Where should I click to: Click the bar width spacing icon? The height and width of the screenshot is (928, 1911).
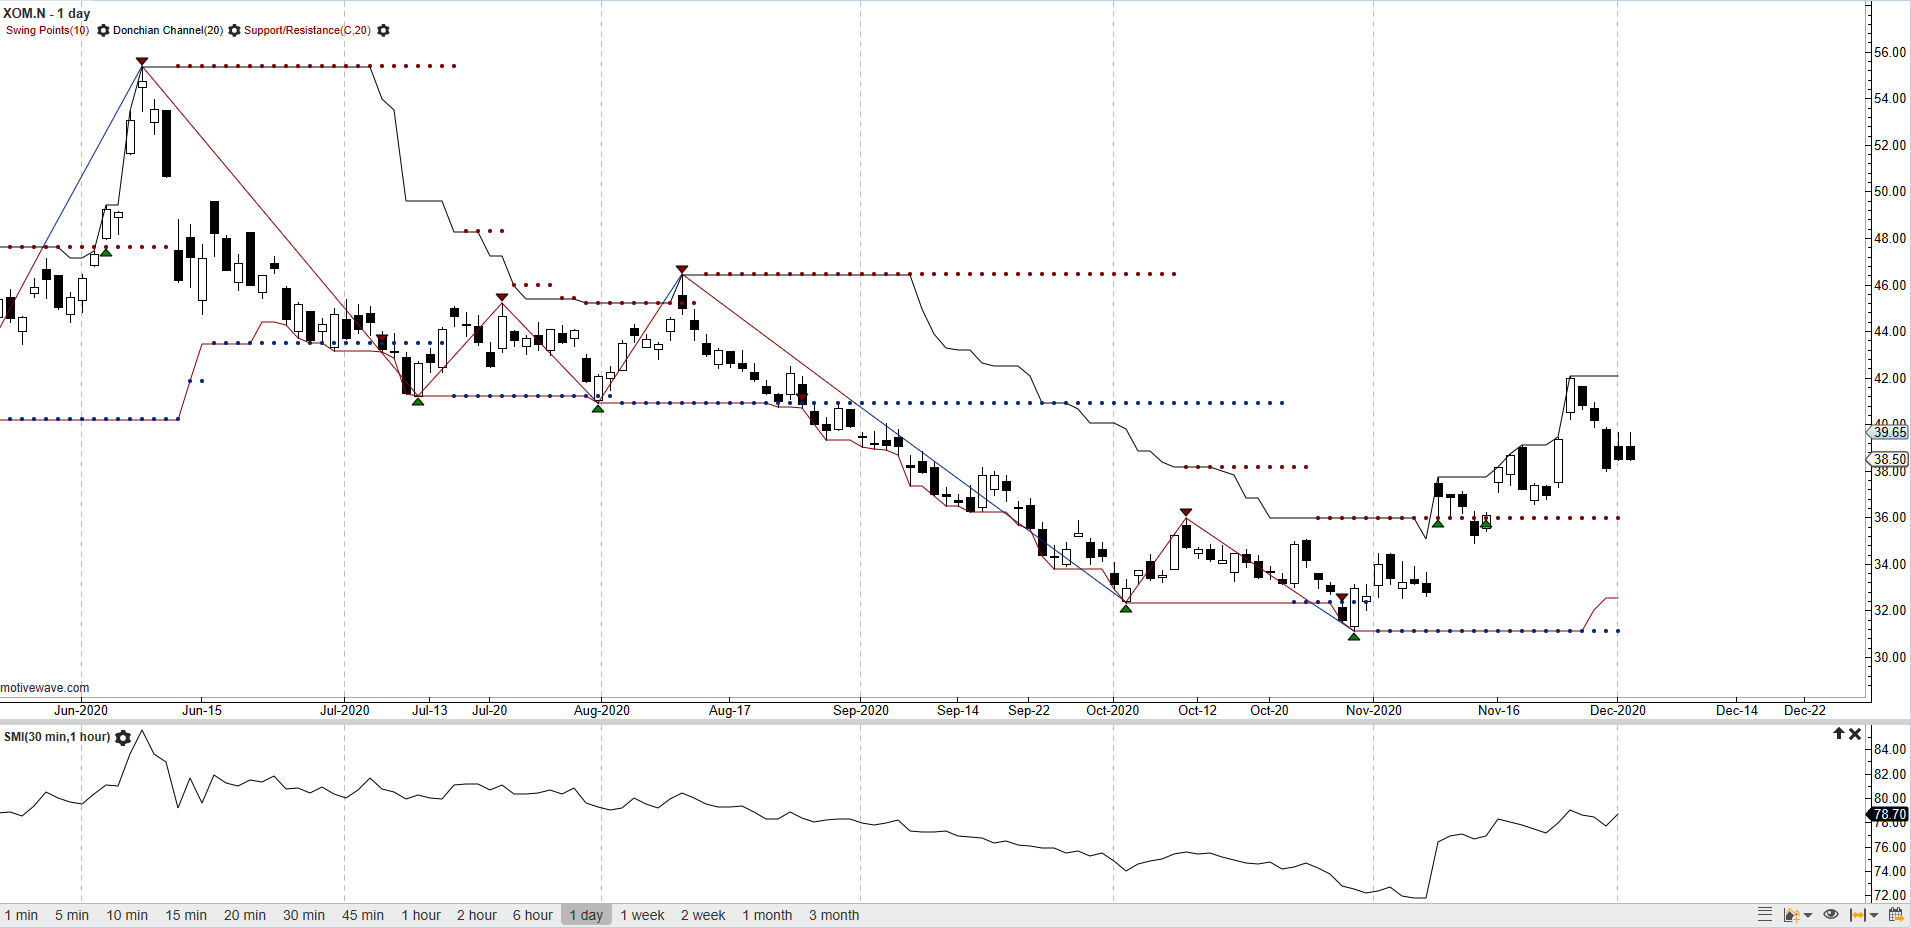[x=1858, y=915]
